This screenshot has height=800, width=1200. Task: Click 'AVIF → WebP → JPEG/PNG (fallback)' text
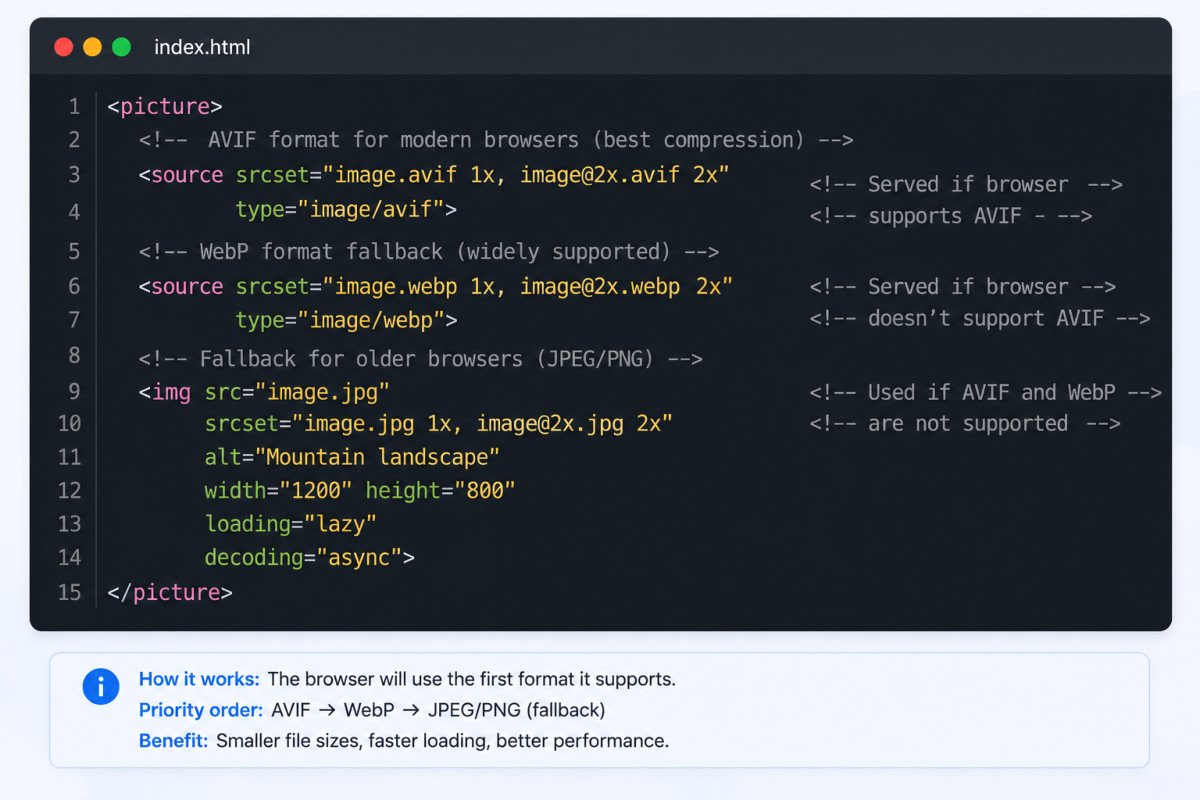pos(438,710)
